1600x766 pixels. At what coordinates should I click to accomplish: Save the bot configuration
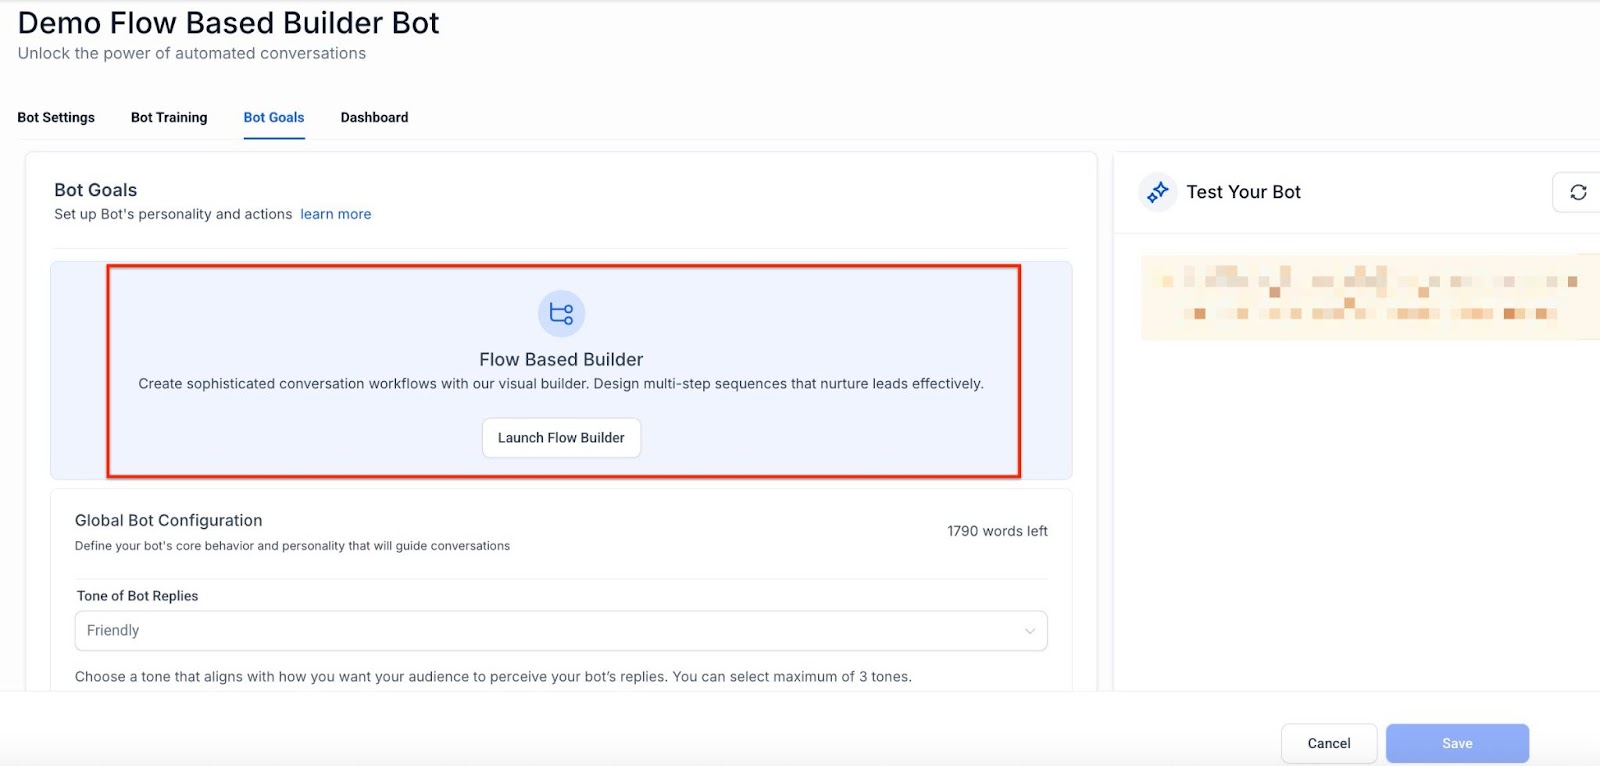(1456, 743)
